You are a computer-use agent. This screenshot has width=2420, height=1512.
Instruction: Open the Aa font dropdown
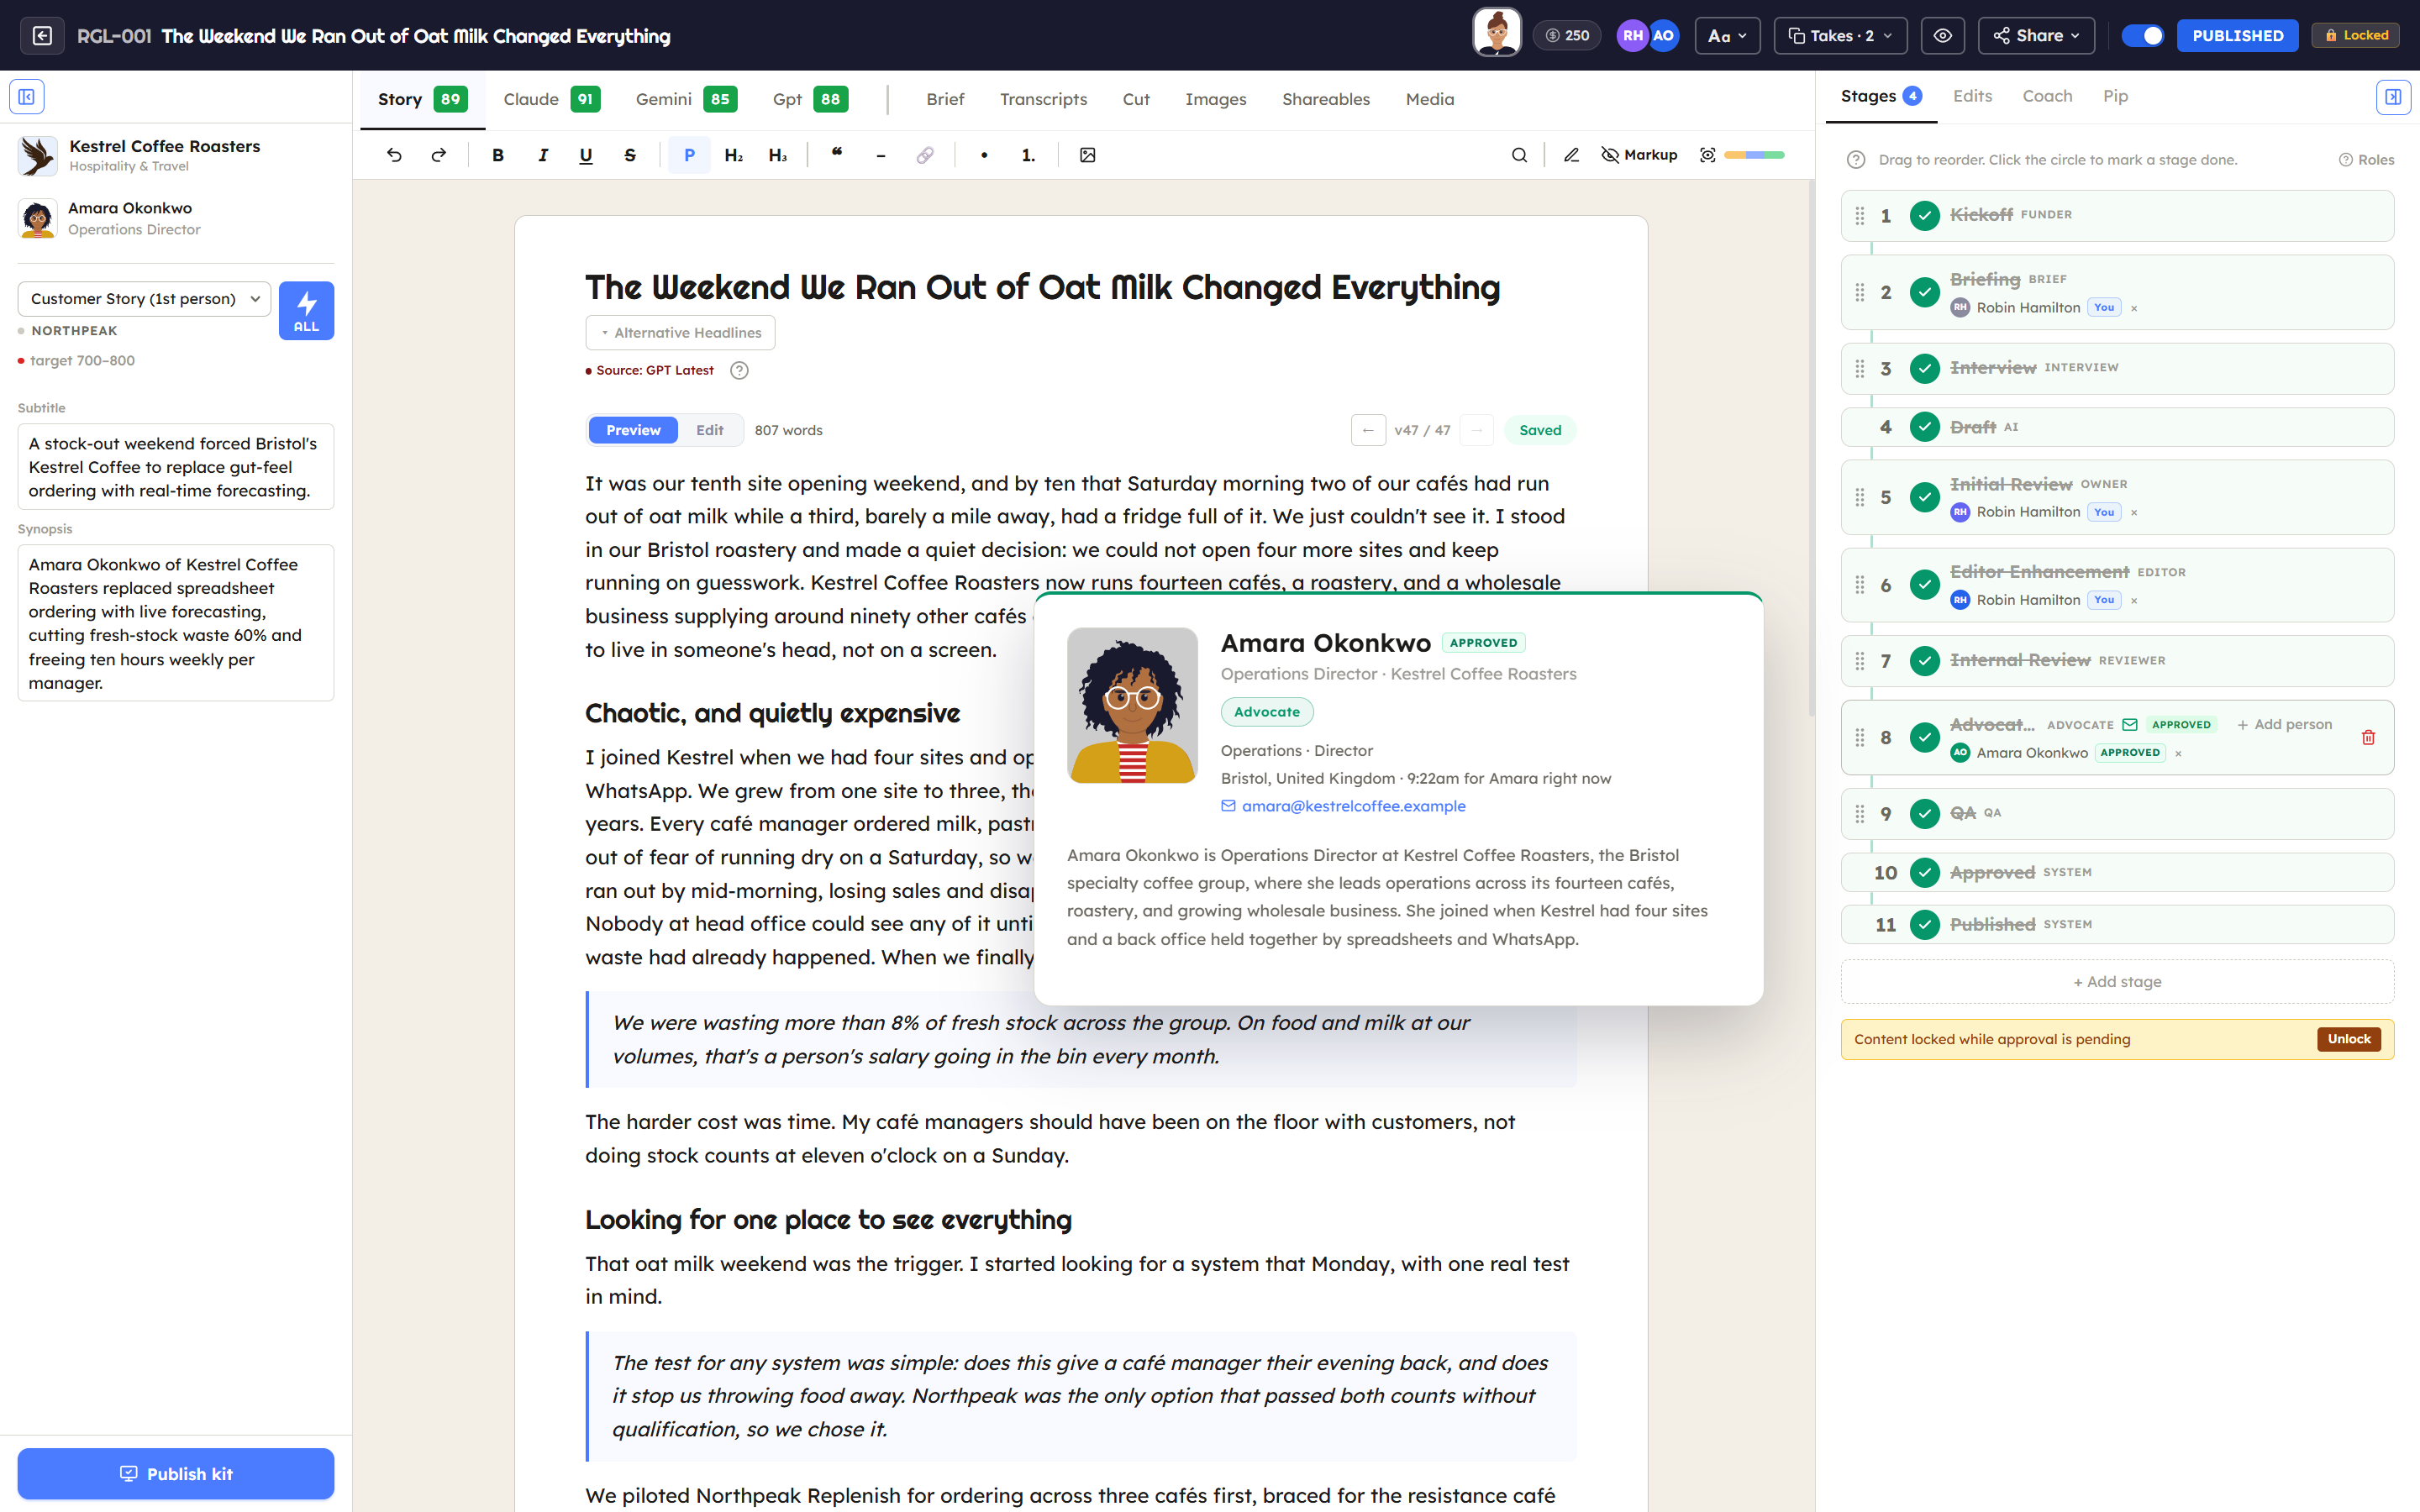point(1727,35)
